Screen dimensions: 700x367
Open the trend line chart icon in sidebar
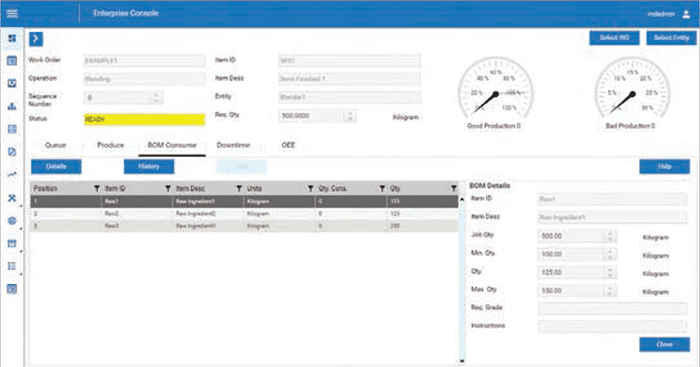point(12,175)
